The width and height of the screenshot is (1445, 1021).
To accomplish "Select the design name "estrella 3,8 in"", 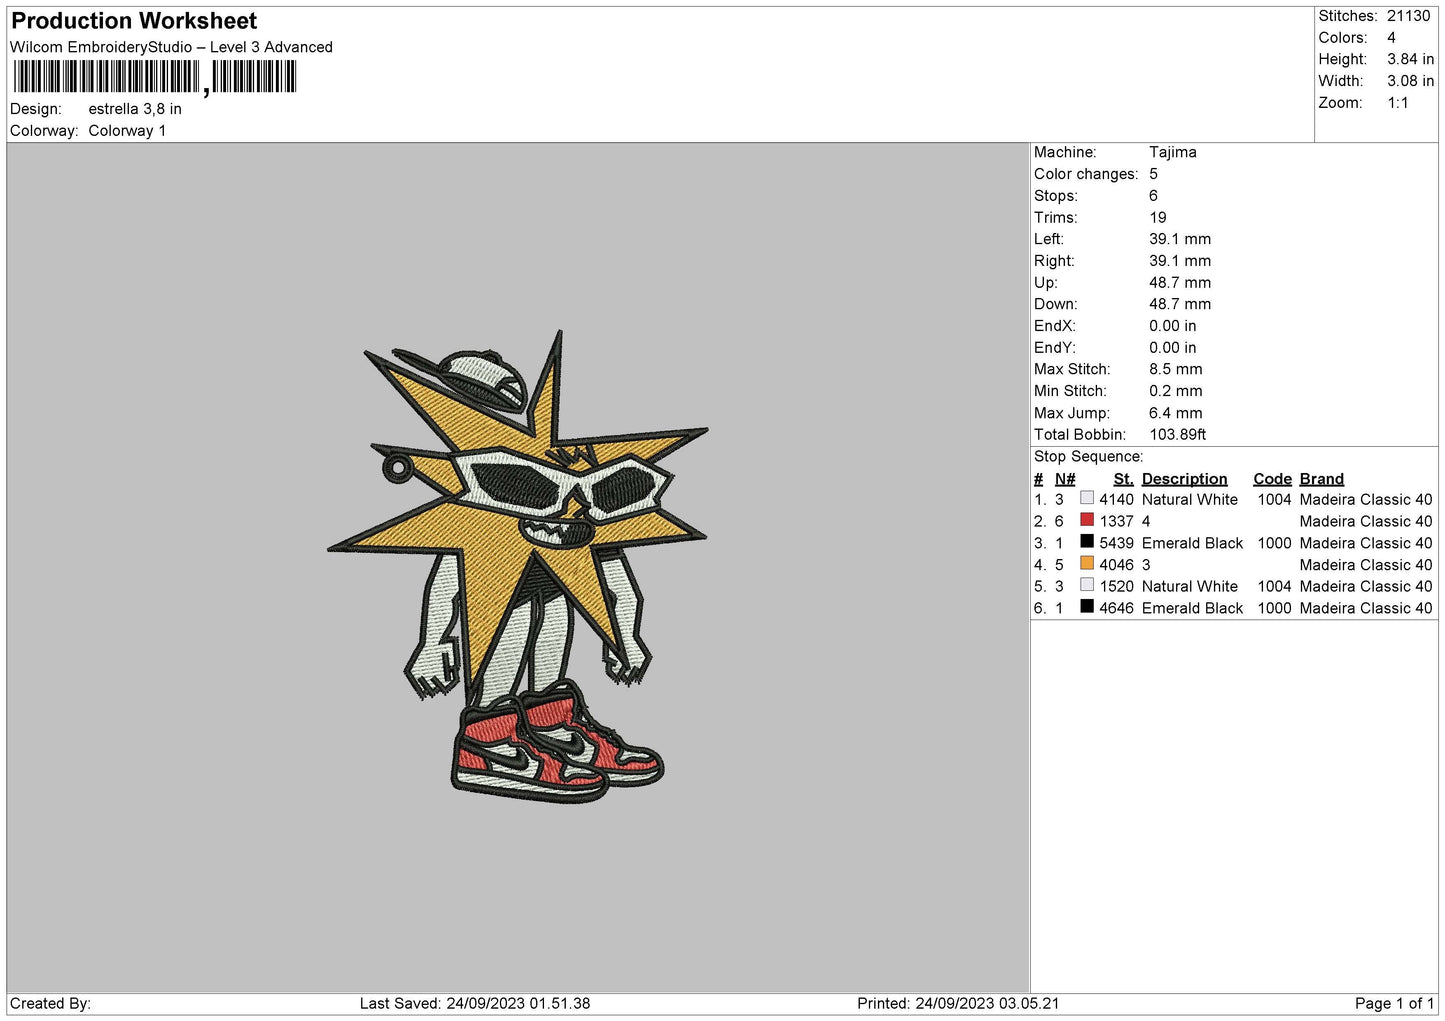I will 135,109.
